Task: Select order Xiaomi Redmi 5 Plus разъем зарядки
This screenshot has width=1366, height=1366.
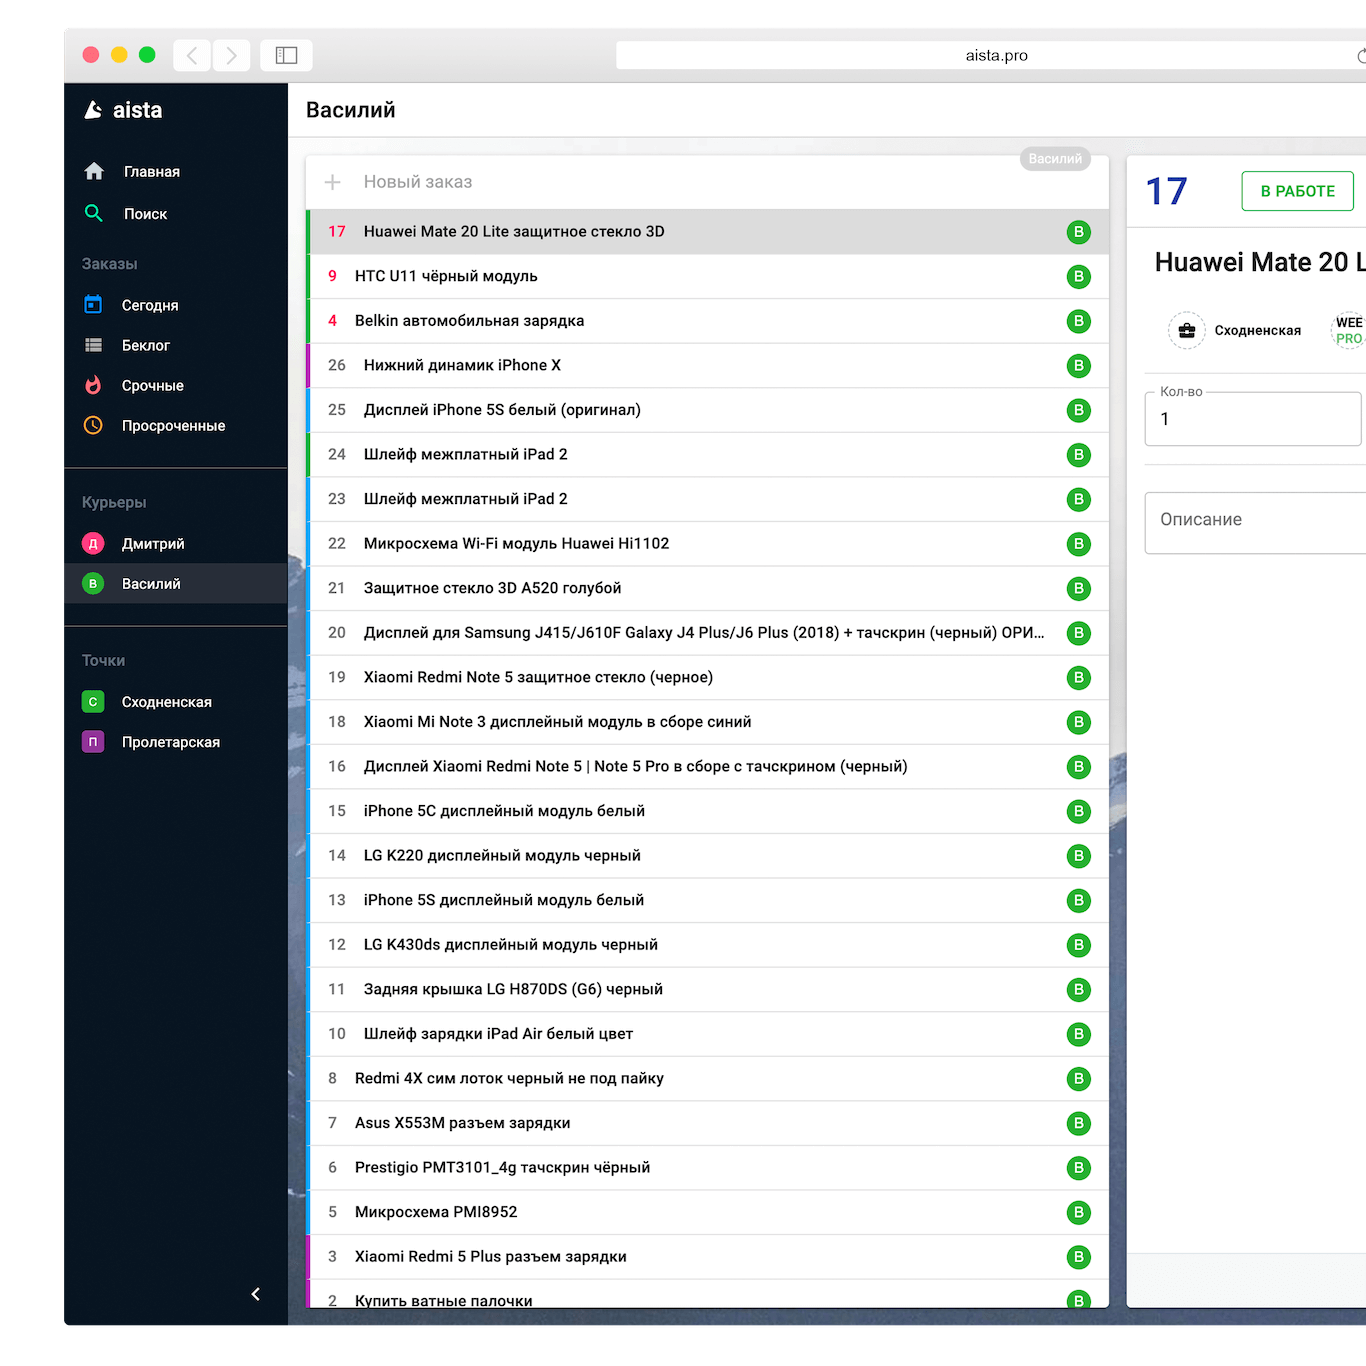Action: [707, 1257]
